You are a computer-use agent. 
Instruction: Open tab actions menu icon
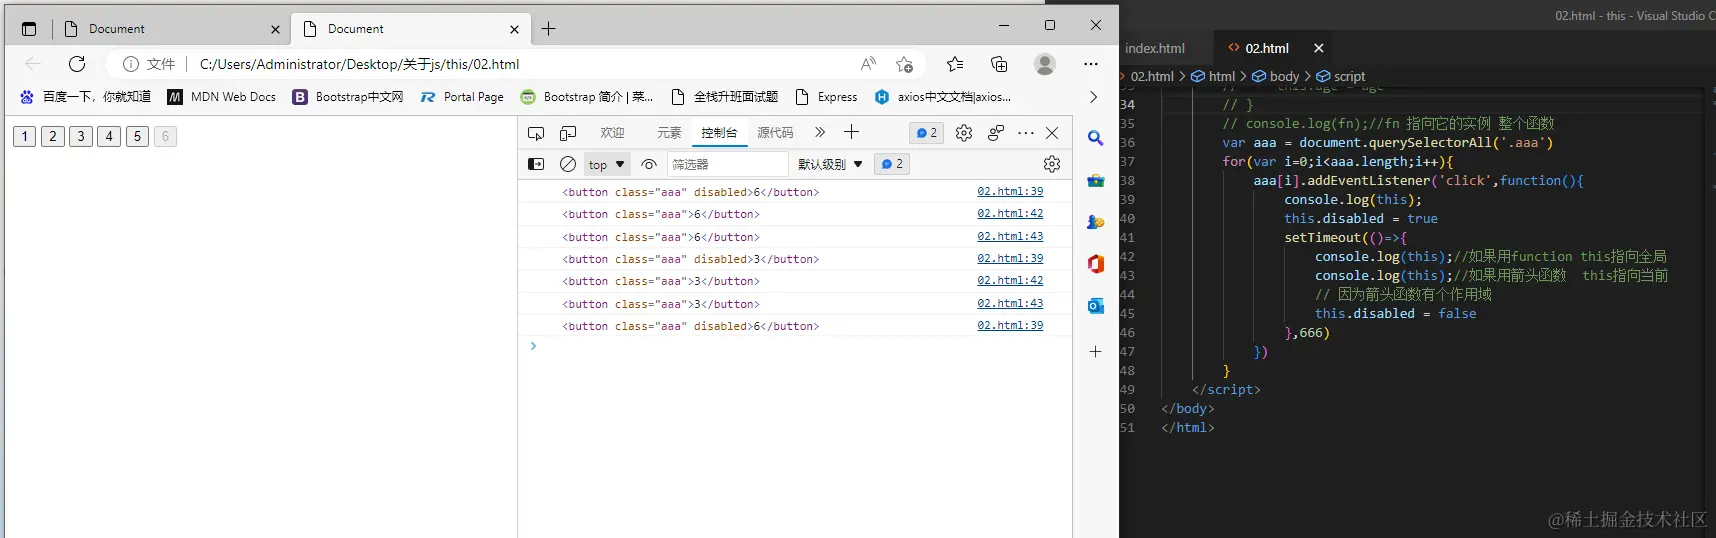point(29,29)
